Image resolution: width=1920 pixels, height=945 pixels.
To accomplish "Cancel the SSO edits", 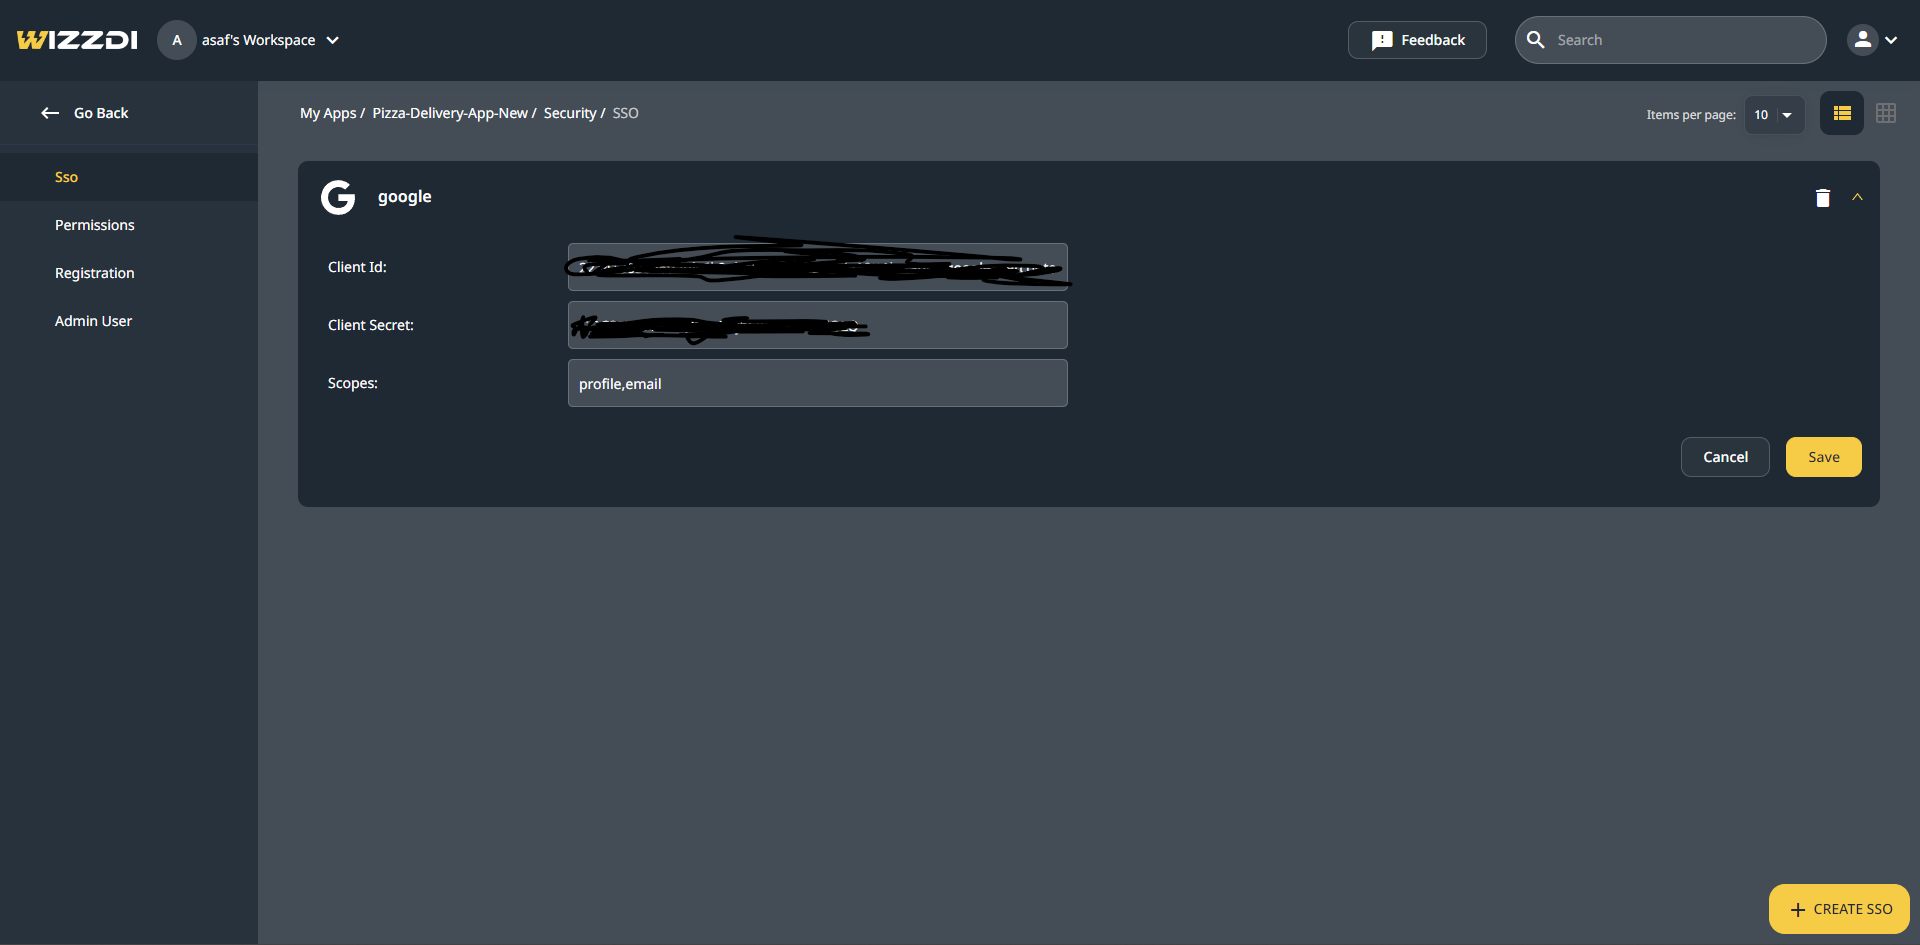I will pyautogui.click(x=1725, y=457).
